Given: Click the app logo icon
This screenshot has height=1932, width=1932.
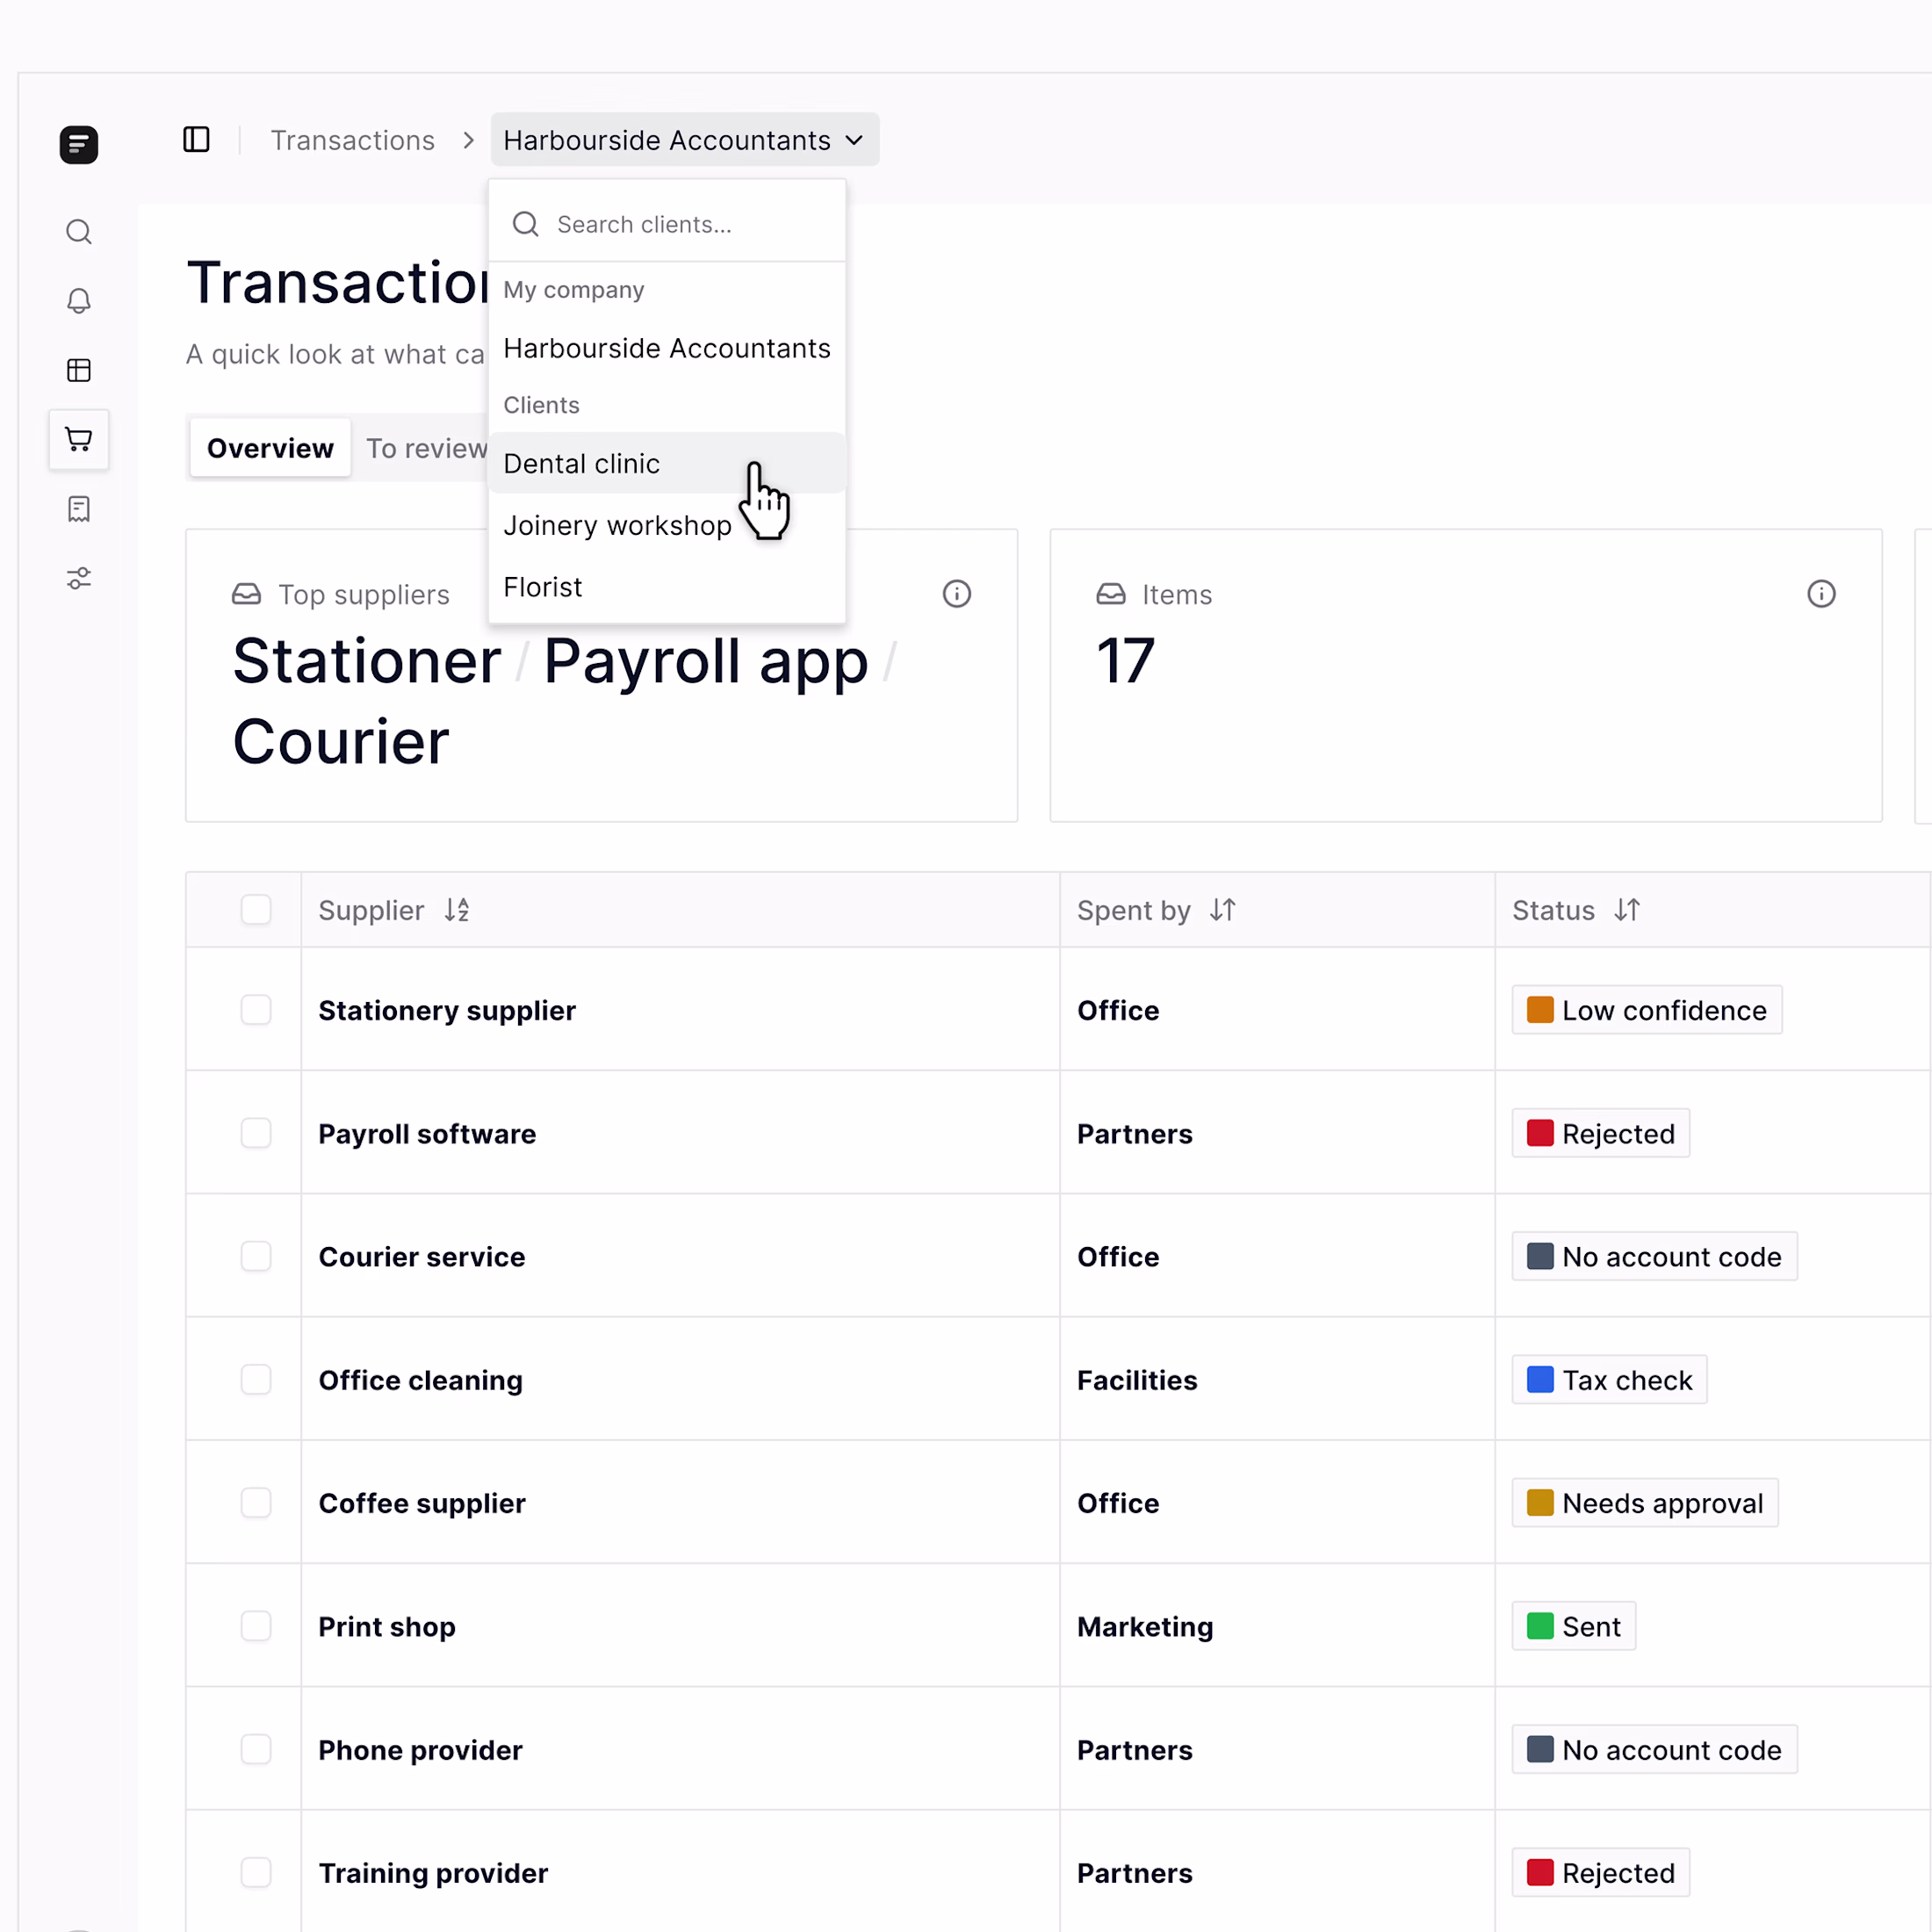Looking at the screenshot, I should pos(79,145).
